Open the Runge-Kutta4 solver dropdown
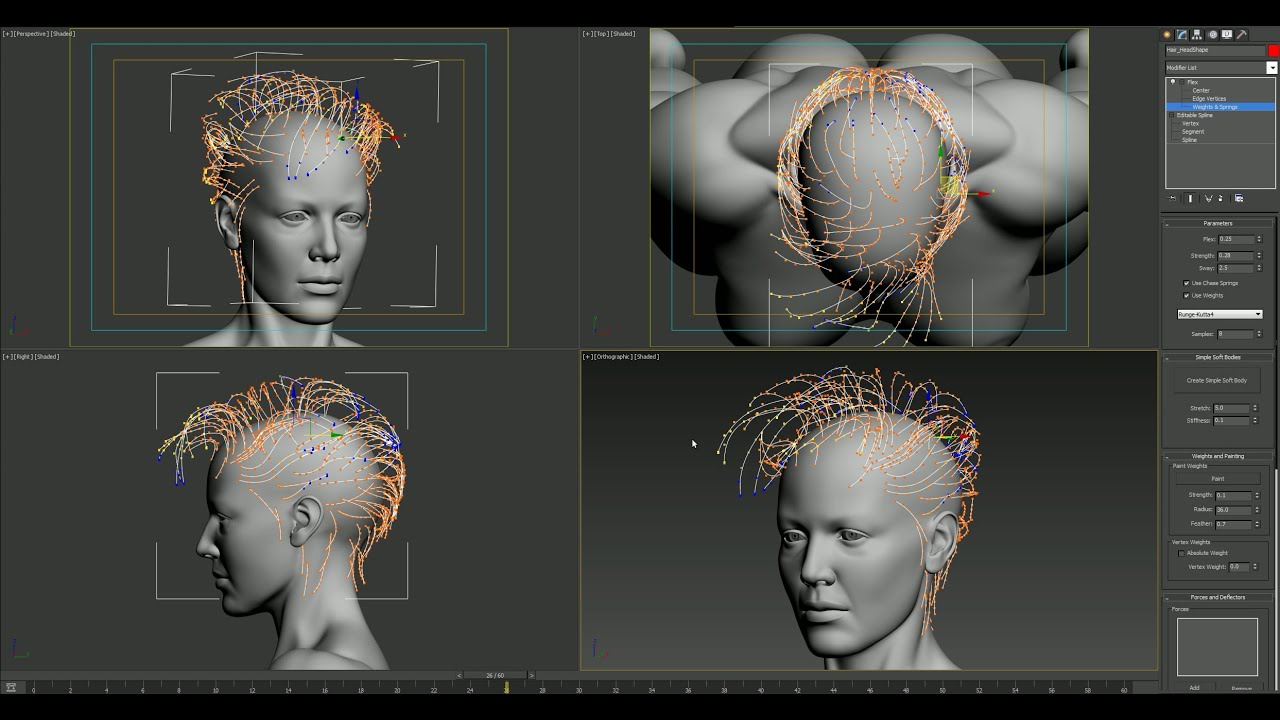The image size is (1280, 720). (x=1219, y=314)
